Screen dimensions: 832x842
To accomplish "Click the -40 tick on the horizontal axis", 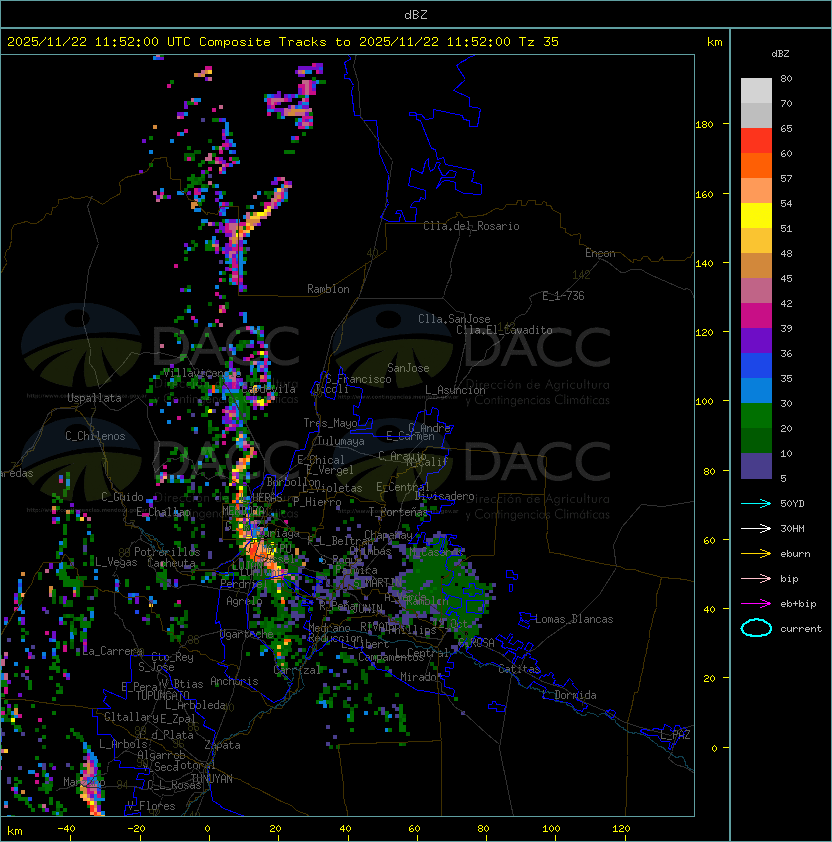I will 66,829.
